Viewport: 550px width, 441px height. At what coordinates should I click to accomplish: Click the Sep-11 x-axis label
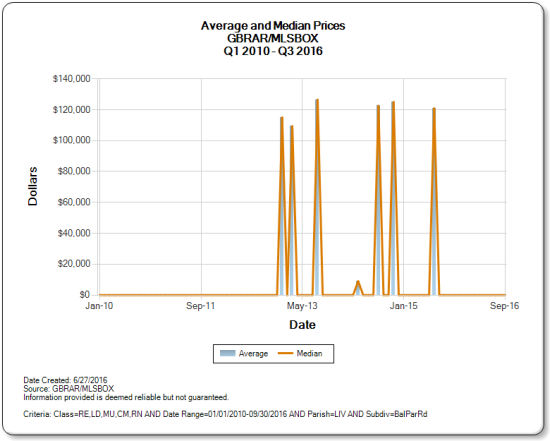click(200, 306)
